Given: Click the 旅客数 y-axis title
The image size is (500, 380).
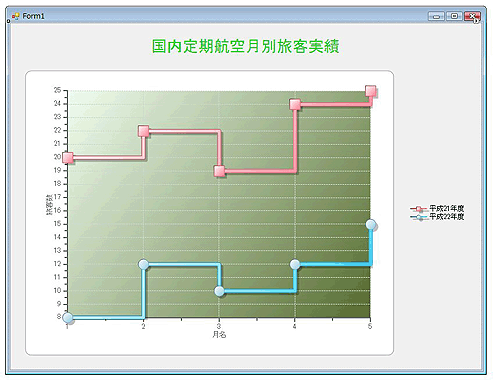Looking at the screenshot, I should [x=49, y=204].
